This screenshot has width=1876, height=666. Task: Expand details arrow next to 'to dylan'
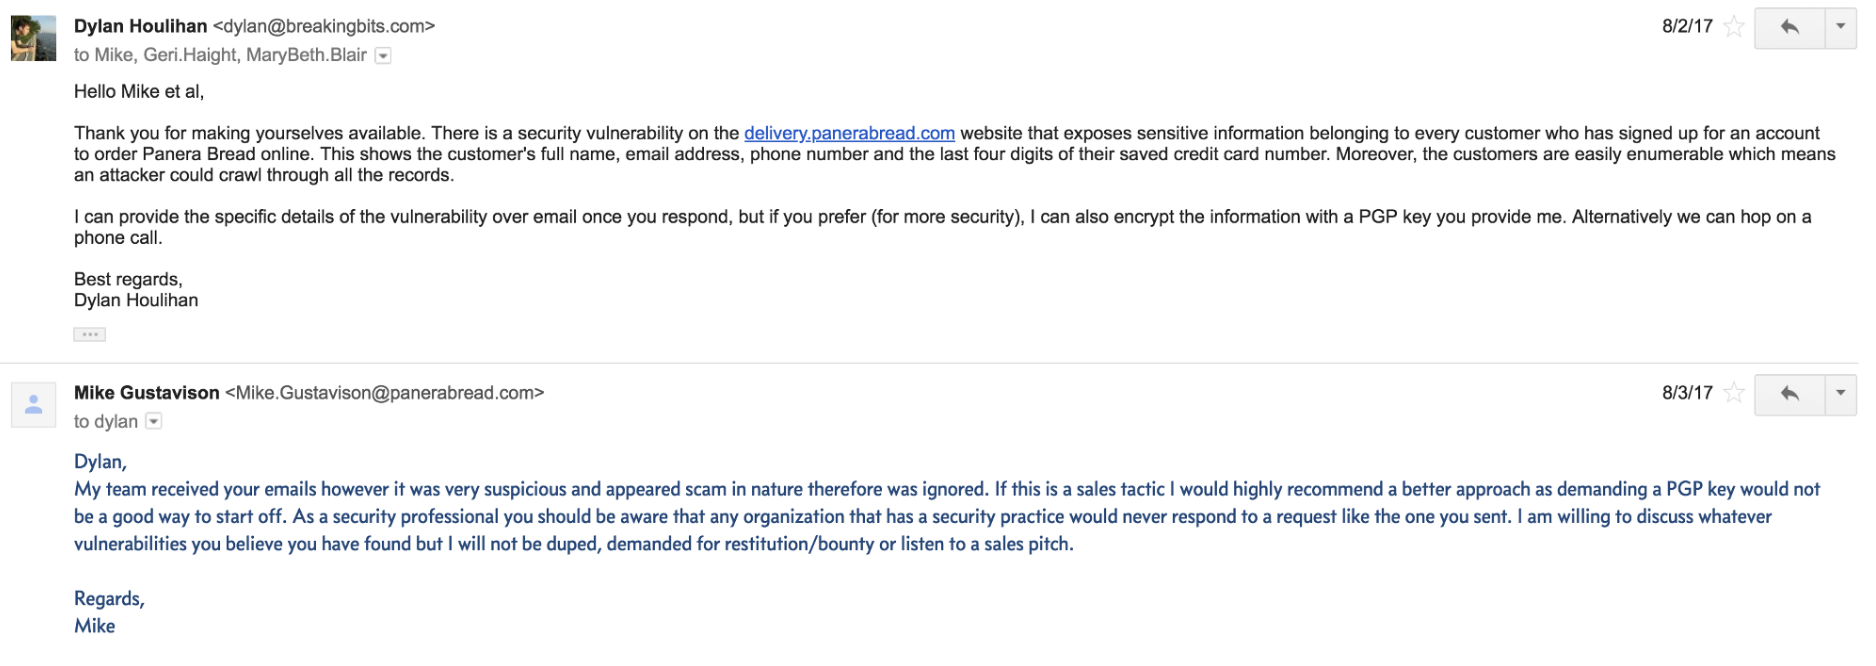pyautogui.click(x=154, y=422)
